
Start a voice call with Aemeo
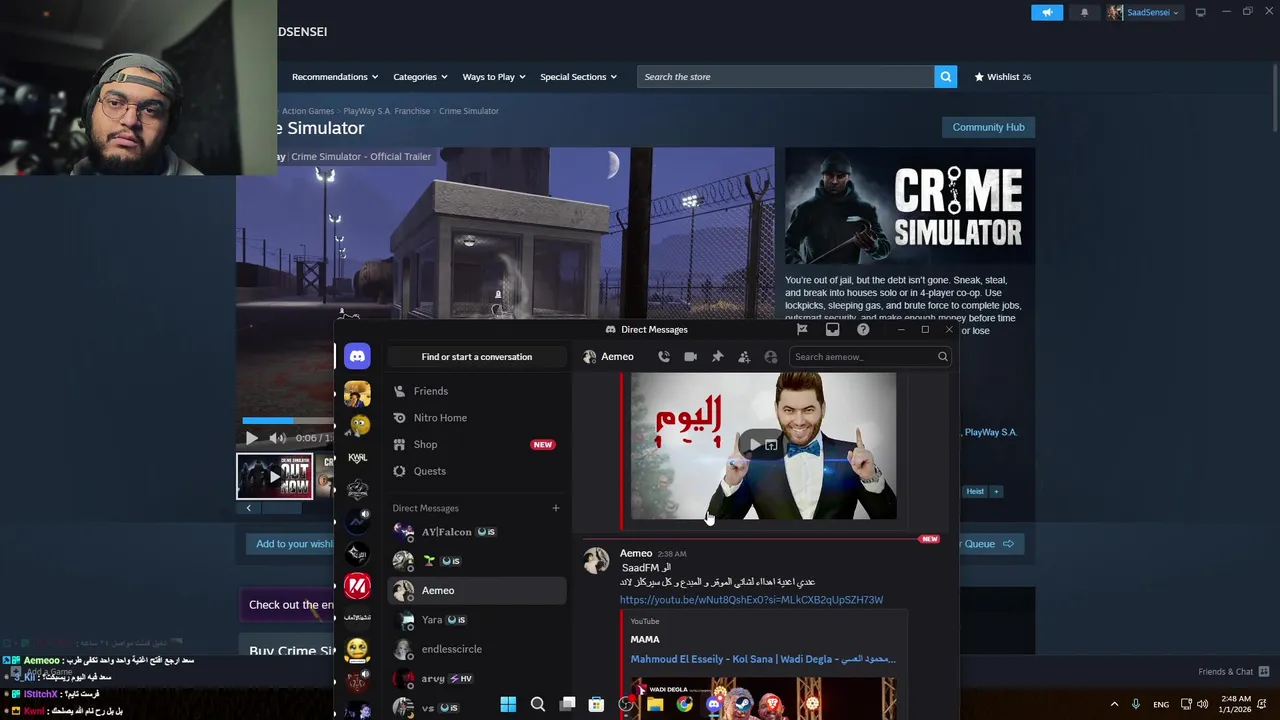664,357
